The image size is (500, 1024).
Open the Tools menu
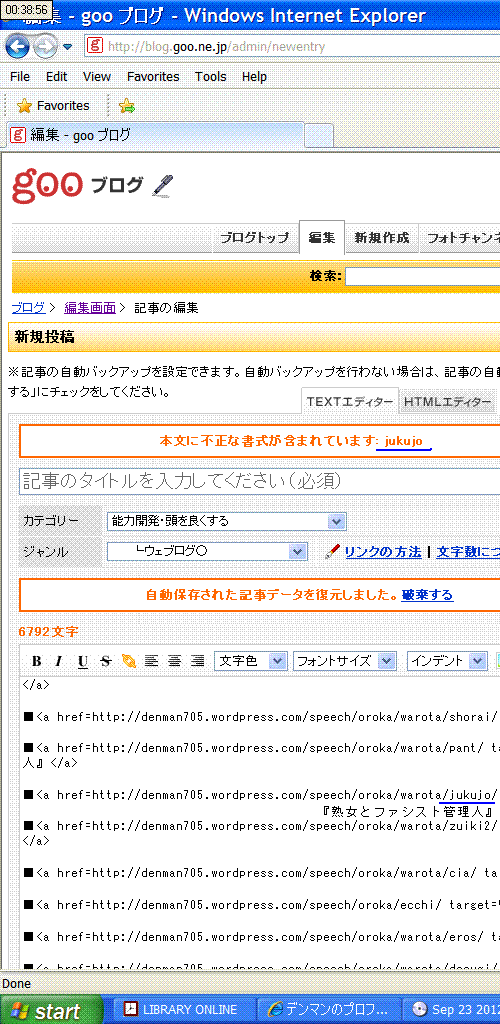[210, 77]
